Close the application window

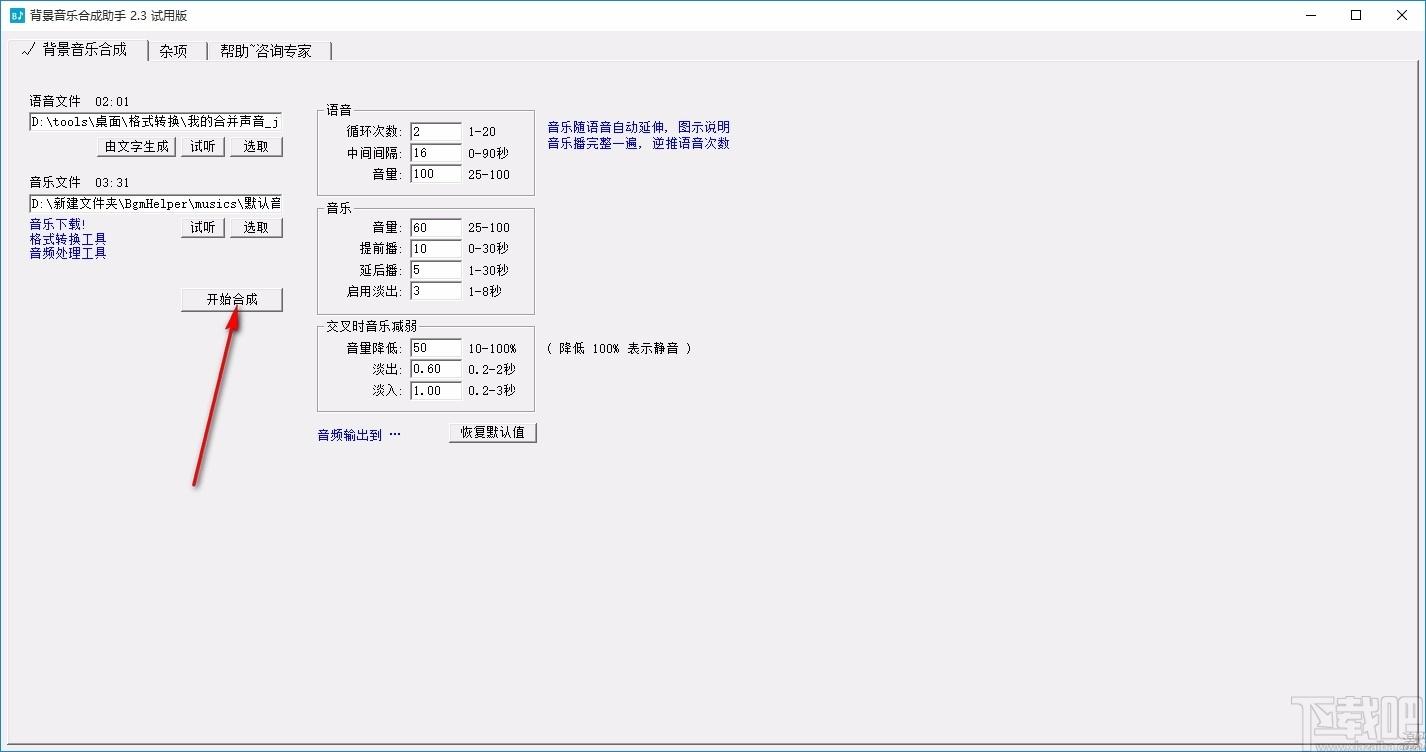[x=1402, y=15]
